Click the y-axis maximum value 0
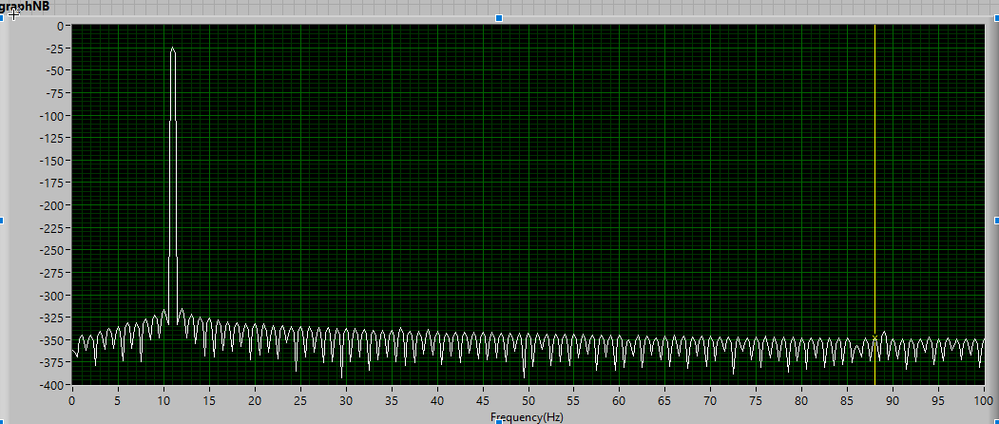 (62, 26)
